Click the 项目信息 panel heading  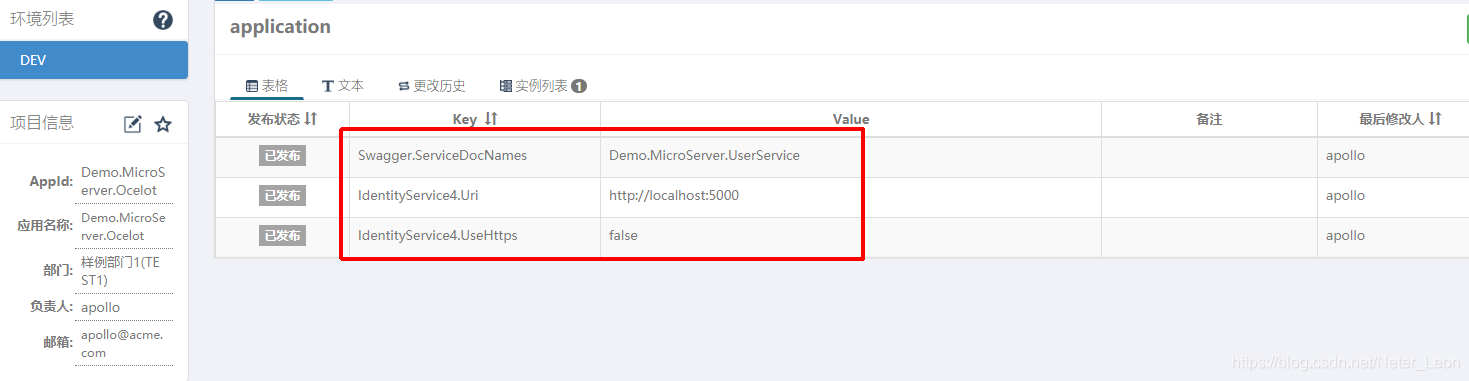pyautogui.click(x=42, y=123)
